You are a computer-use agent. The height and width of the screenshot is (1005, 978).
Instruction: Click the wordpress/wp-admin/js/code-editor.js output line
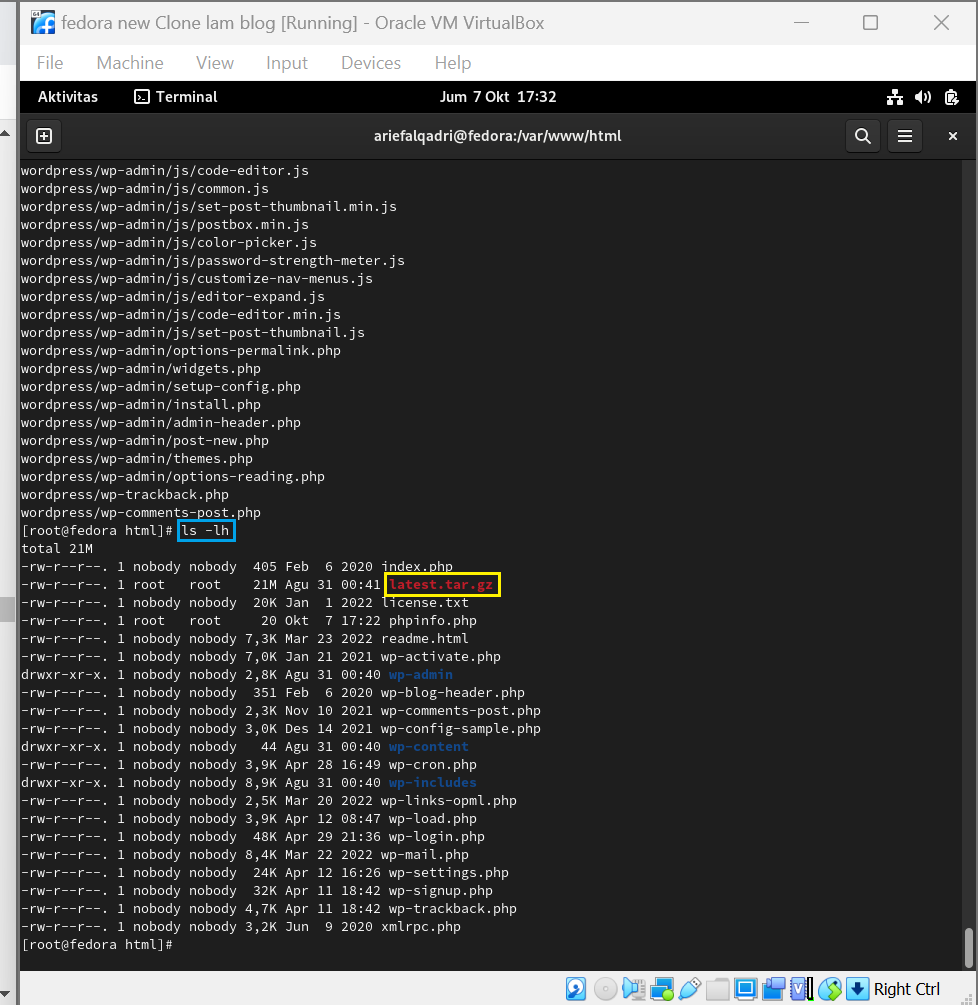165,170
